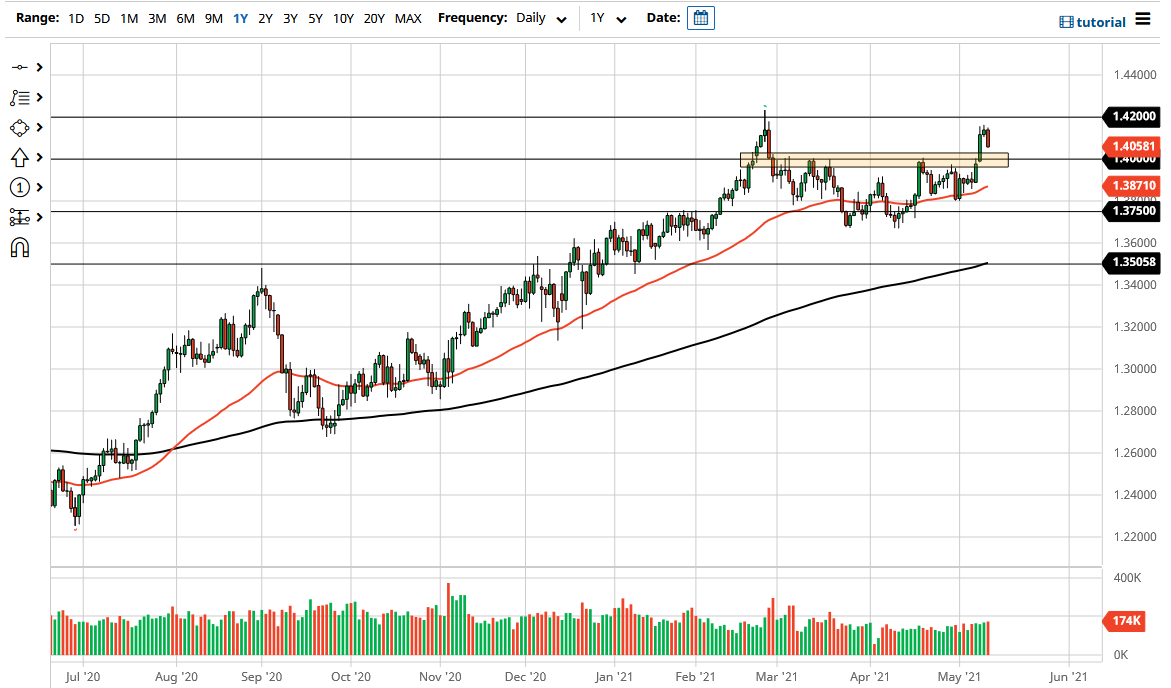The image size is (1171, 688).
Task: Open the hamburger menu icon
Action: coord(1143,19)
